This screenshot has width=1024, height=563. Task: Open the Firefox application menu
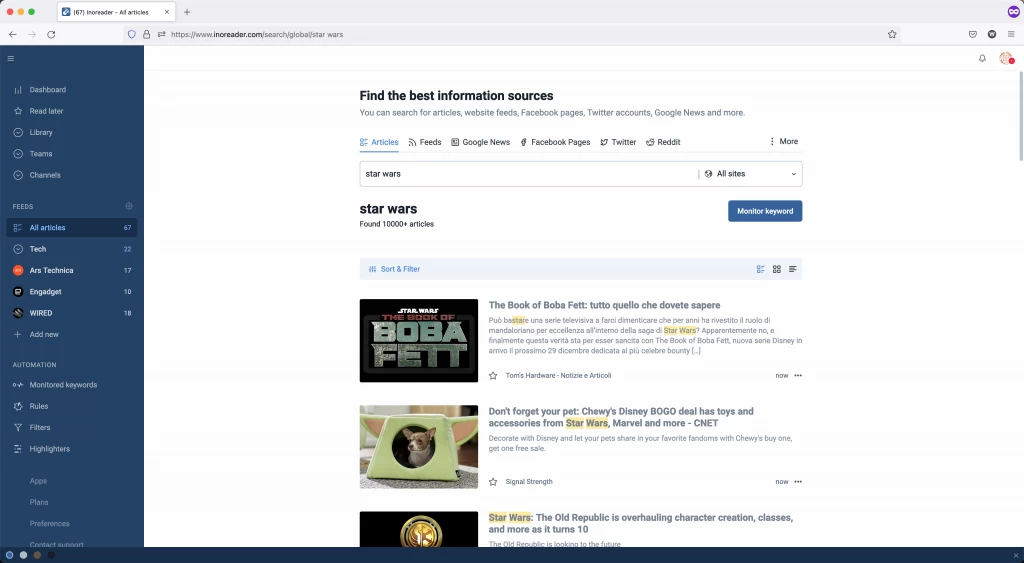tap(1011, 35)
